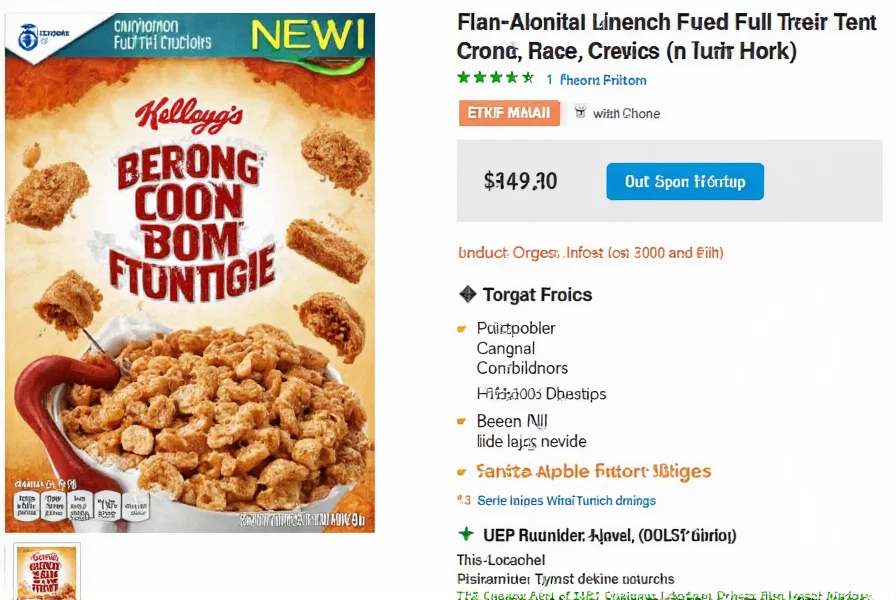Click the orange bullet beside Poirtpobler
Screen dimensions: 896x600
pyautogui.click(x=461, y=328)
